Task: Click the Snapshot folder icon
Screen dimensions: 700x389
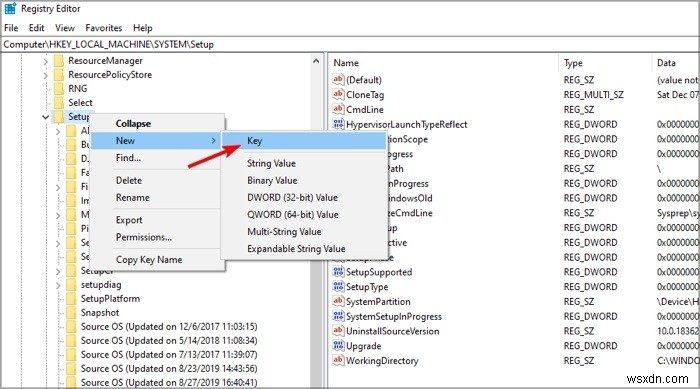Action: click(71, 313)
